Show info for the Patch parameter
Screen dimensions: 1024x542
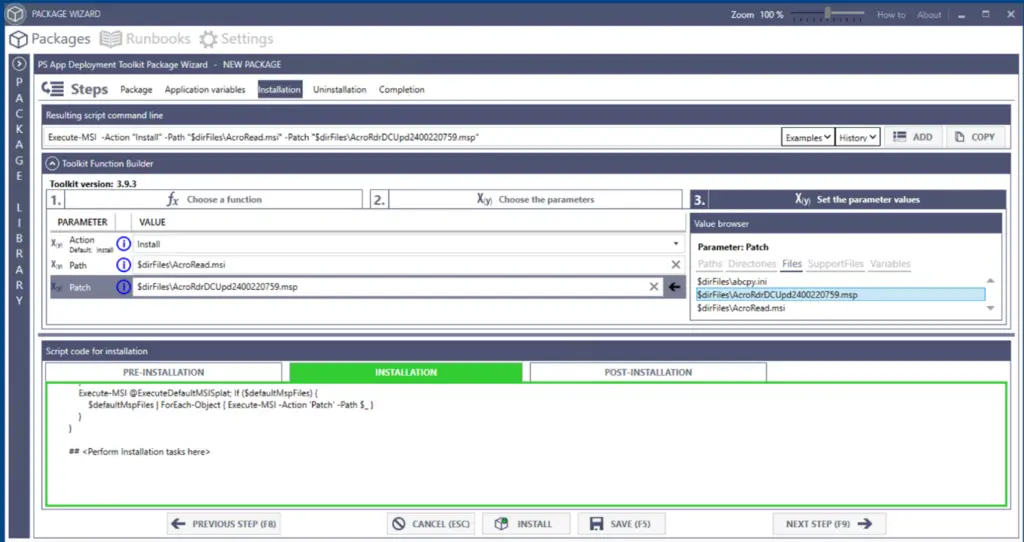coord(123,287)
